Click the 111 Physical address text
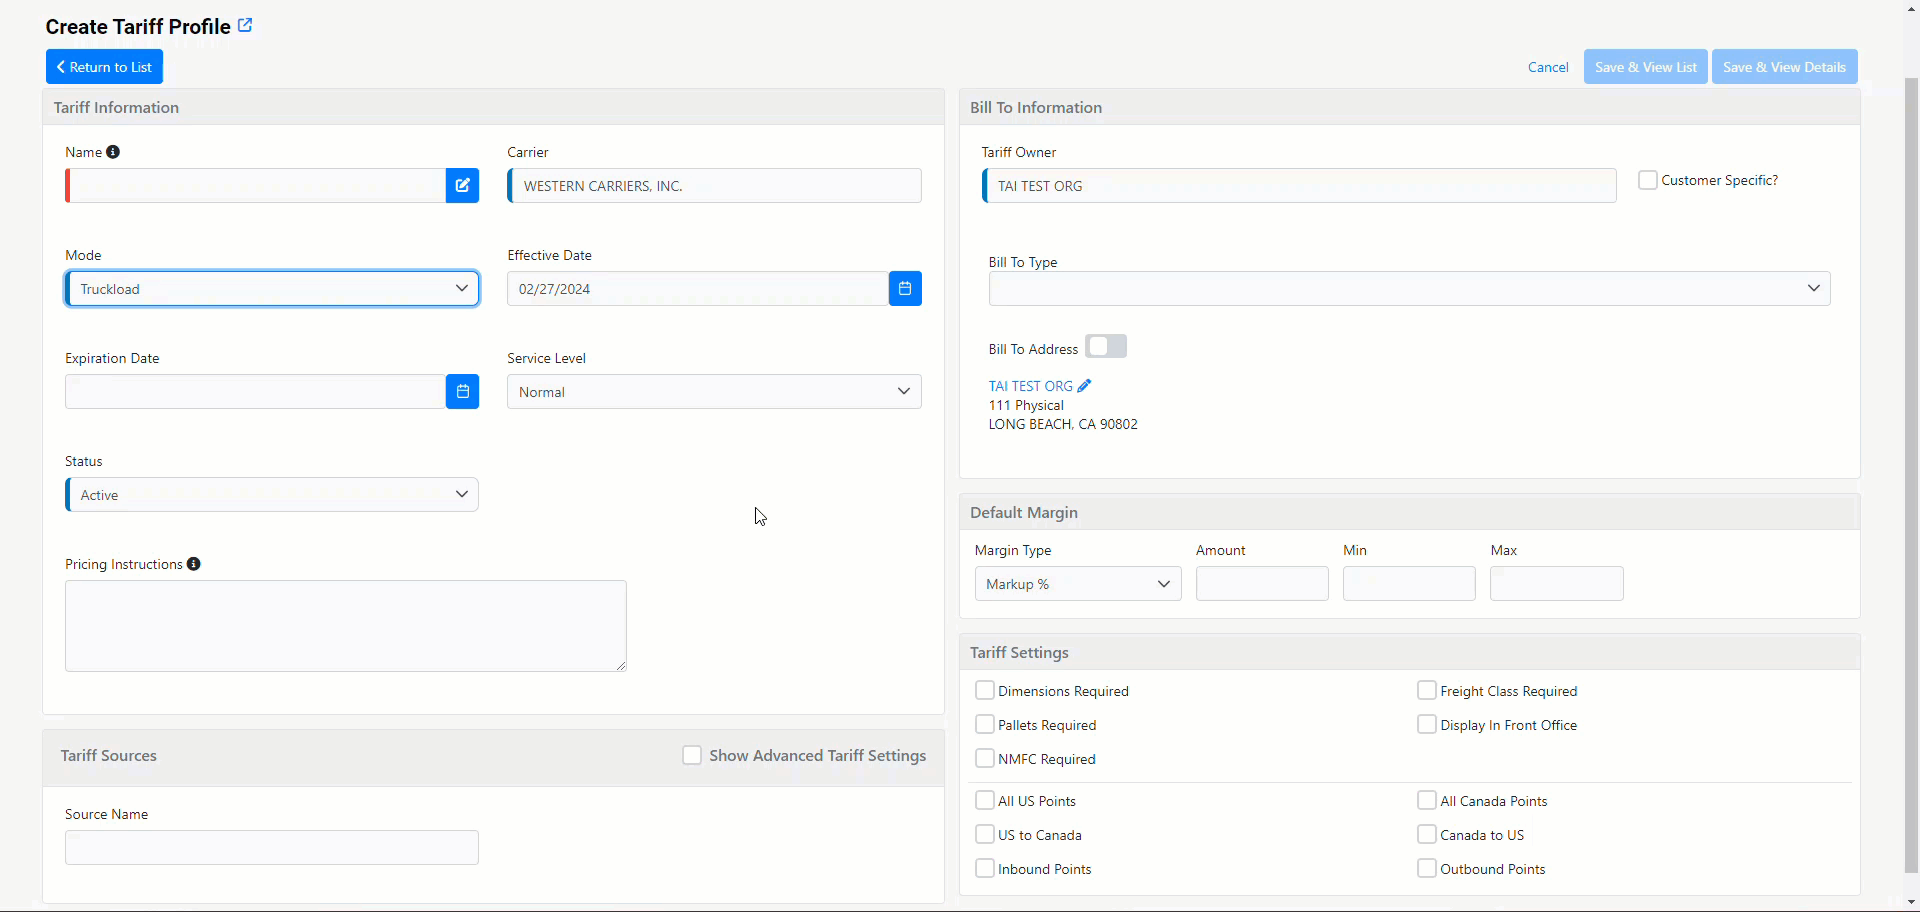This screenshot has height=912, width=1920. 1026,405
